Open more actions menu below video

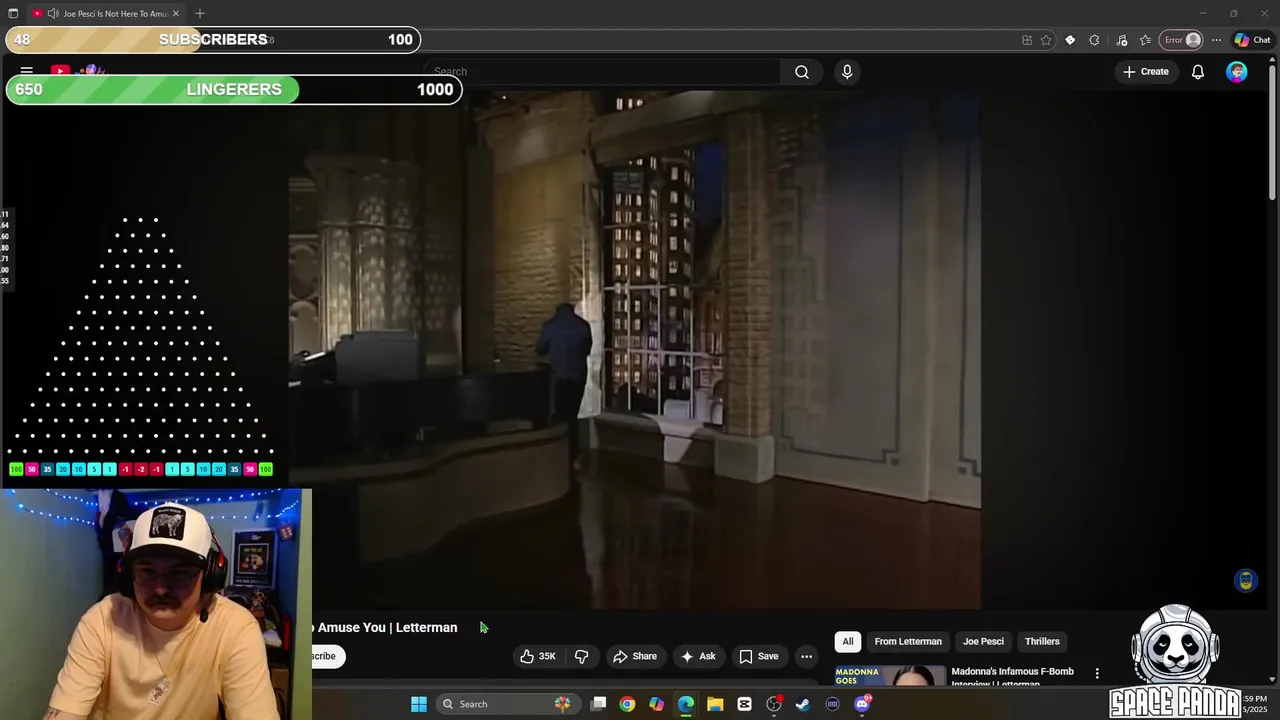tap(806, 656)
